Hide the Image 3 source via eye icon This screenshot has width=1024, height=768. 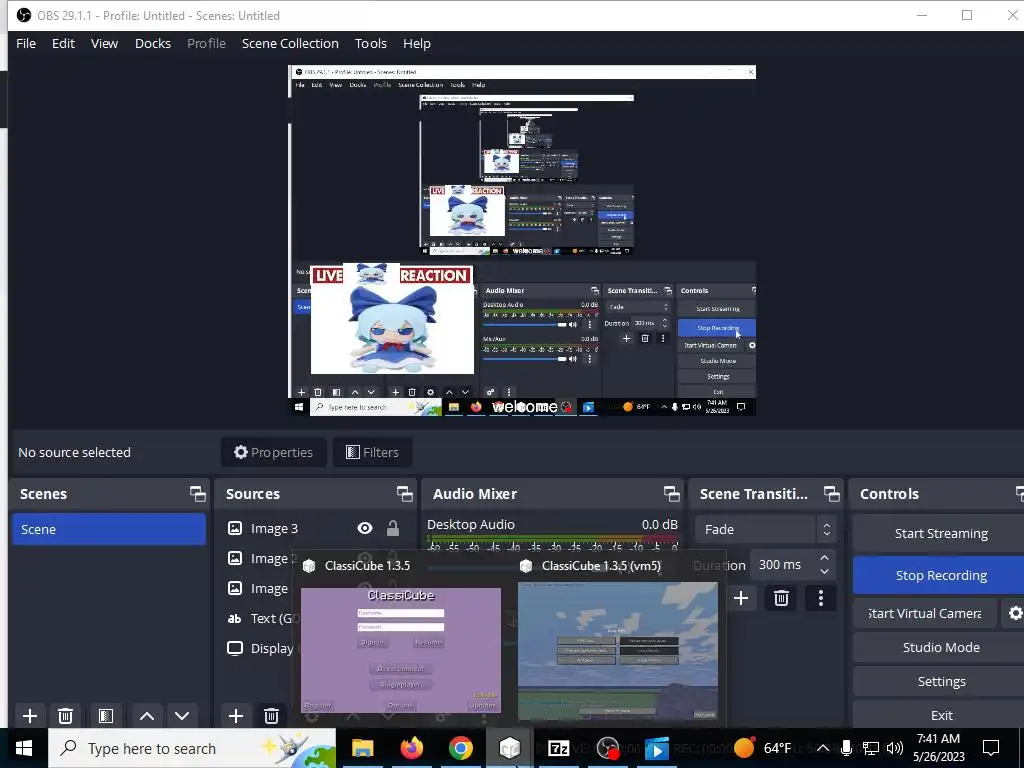pyautogui.click(x=365, y=528)
